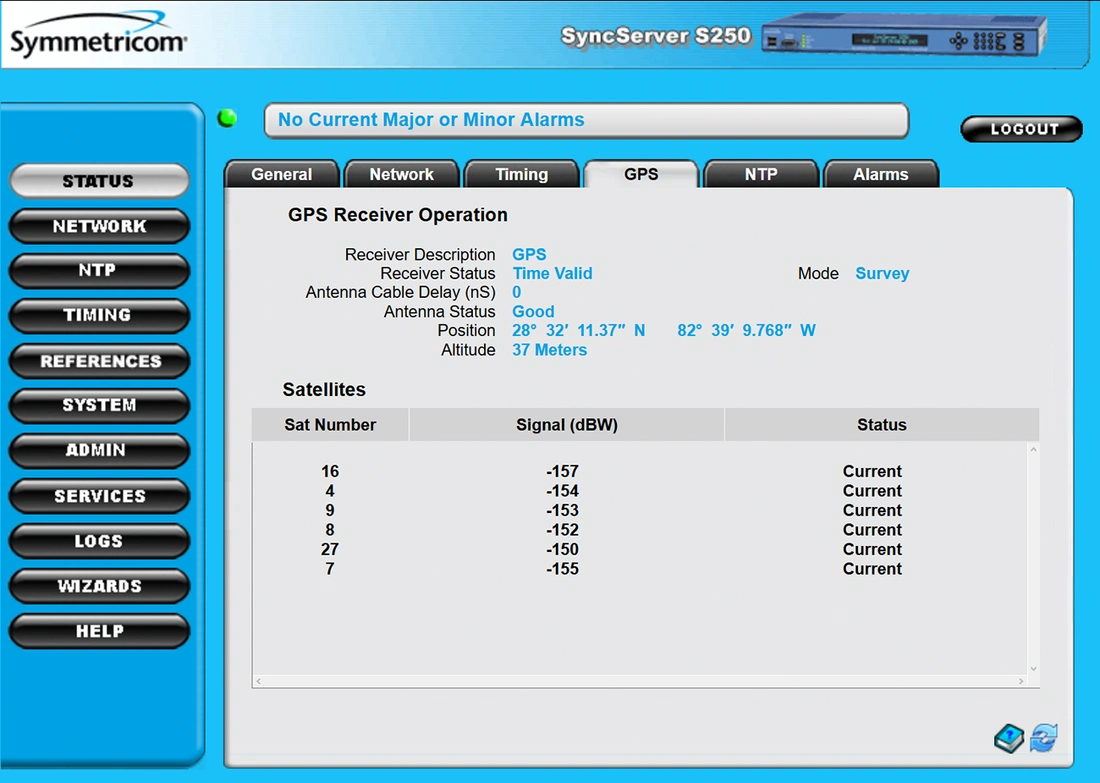Switch to the Network tab
This screenshot has height=783, width=1100.
(402, 174)
